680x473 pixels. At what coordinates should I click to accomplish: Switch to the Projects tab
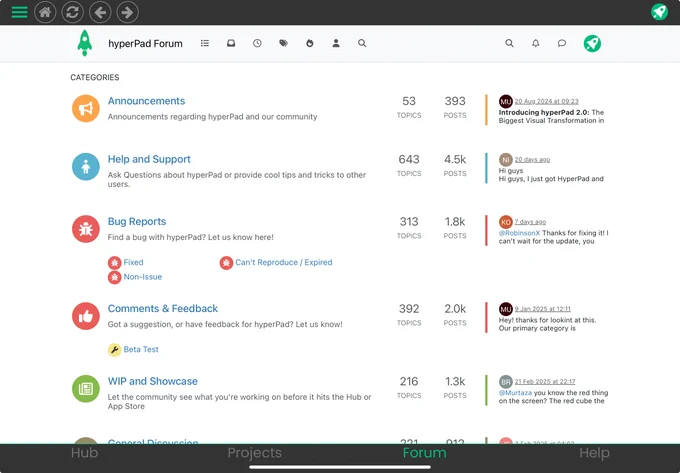coord(255,453)
